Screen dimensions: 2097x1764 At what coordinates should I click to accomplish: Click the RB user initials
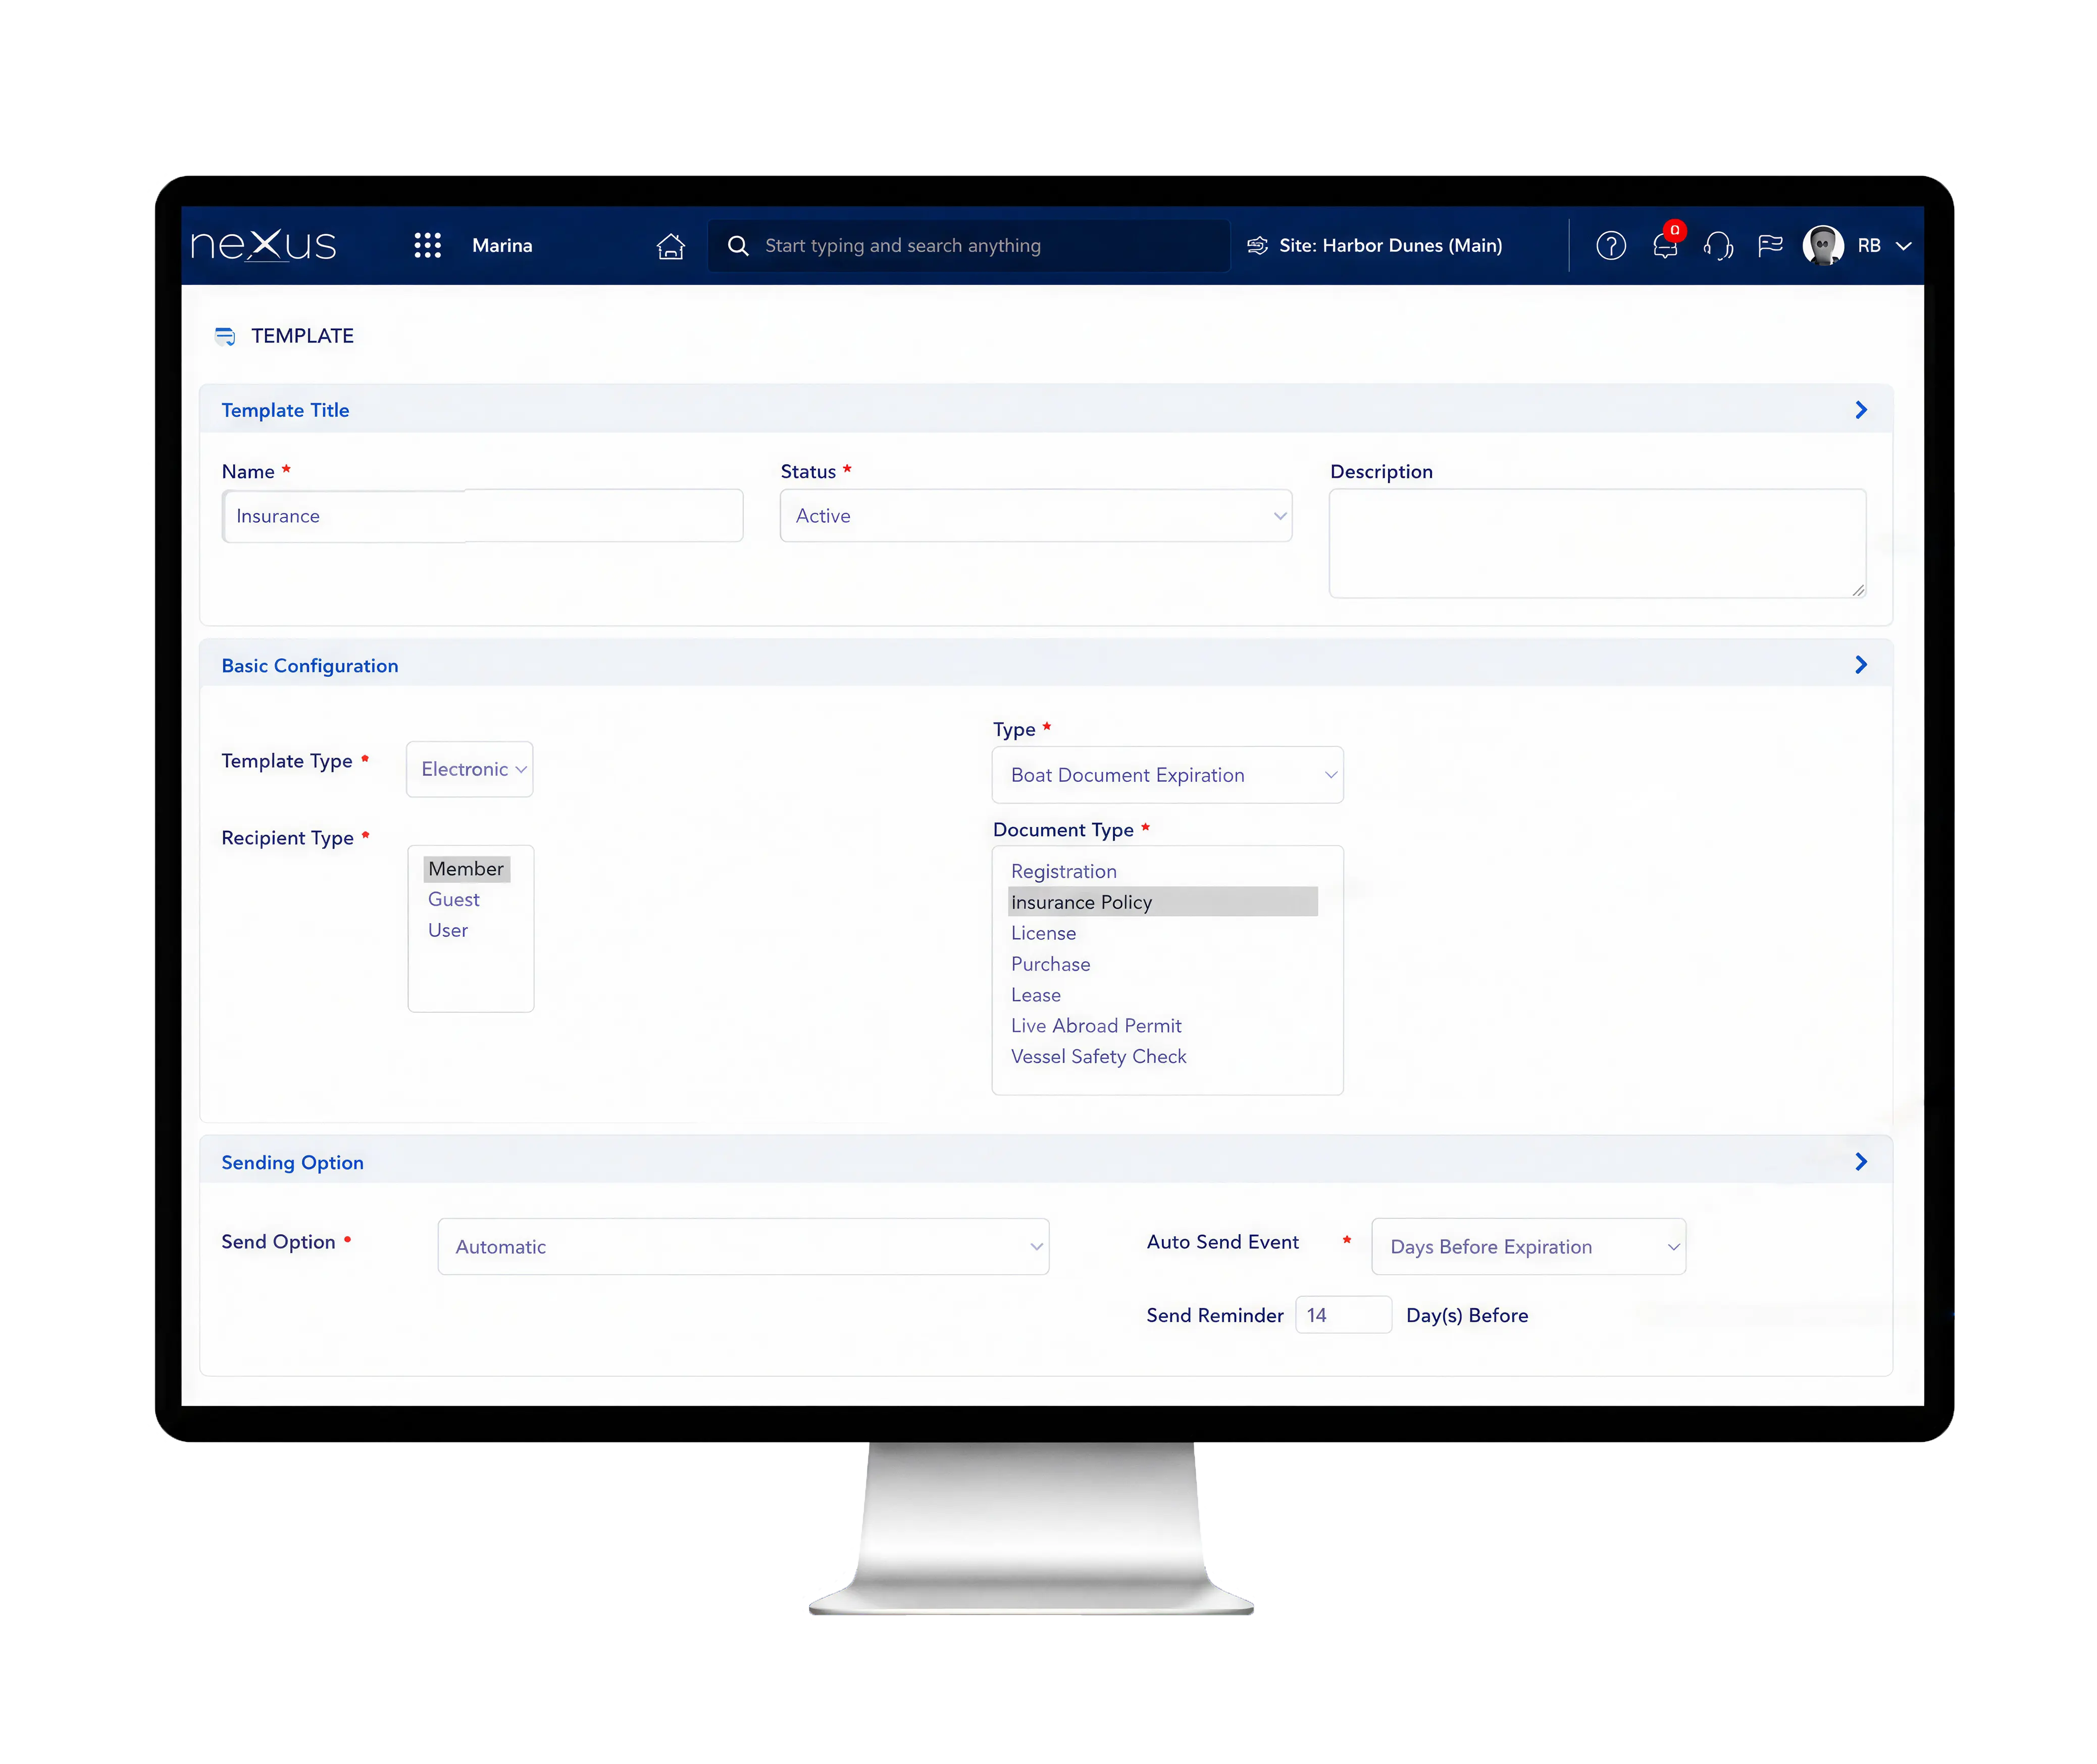point(1868,246)
